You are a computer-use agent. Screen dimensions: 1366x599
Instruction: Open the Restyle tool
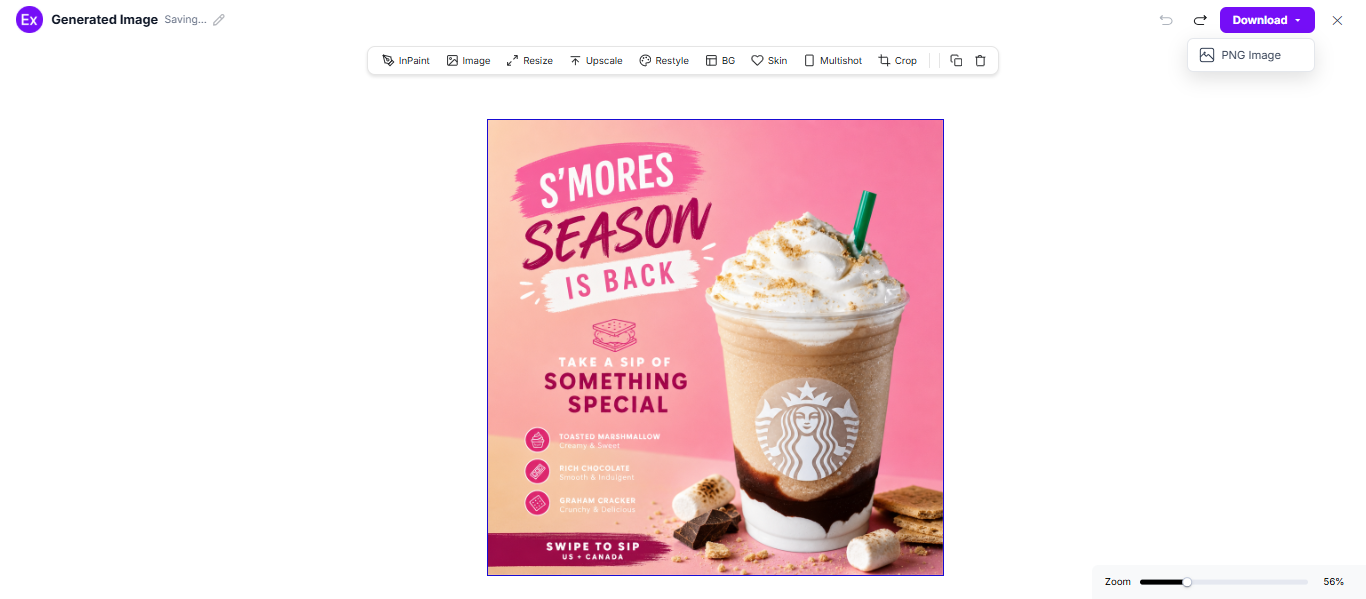click(x=664, y=61)
